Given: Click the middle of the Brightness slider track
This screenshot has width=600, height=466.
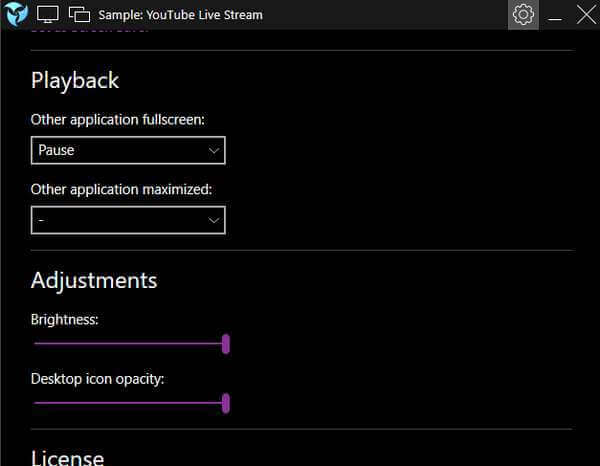Looking at the screenshot, I should click(130, 344).
